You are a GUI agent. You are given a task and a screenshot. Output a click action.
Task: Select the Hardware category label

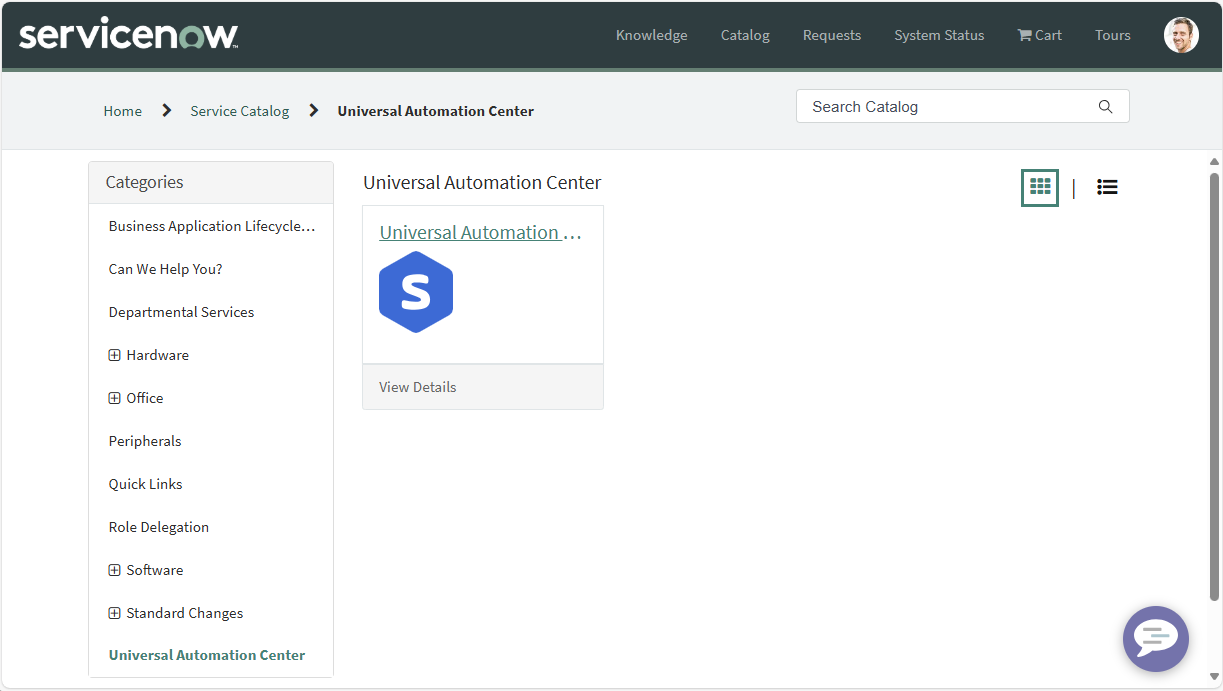[158, 355]
